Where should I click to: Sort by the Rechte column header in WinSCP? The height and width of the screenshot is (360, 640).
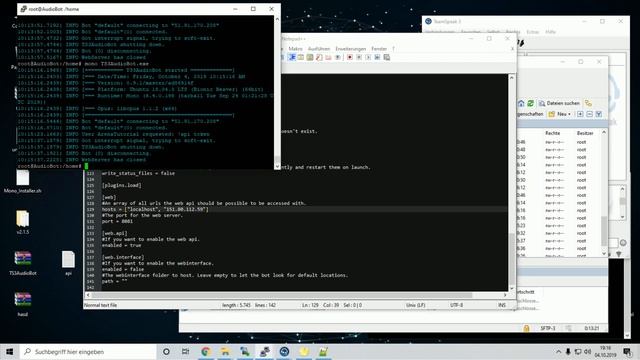pos(552,133)
